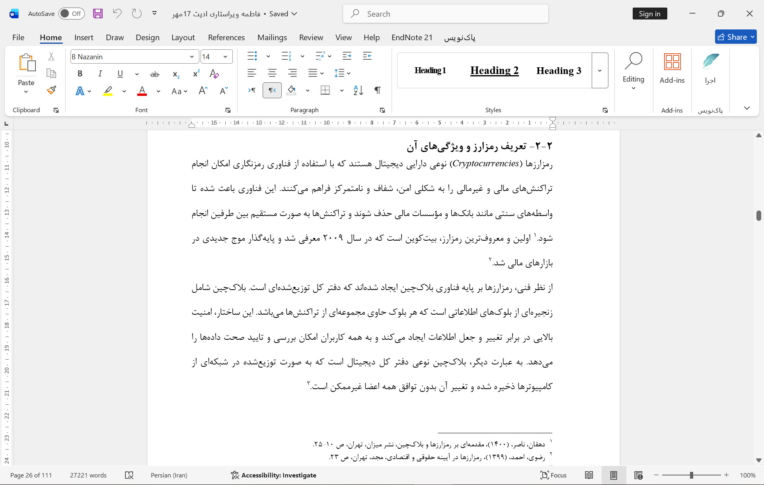This screenshot has height=485, width=764.
Task: Open the Review tab
Action: 311,38
